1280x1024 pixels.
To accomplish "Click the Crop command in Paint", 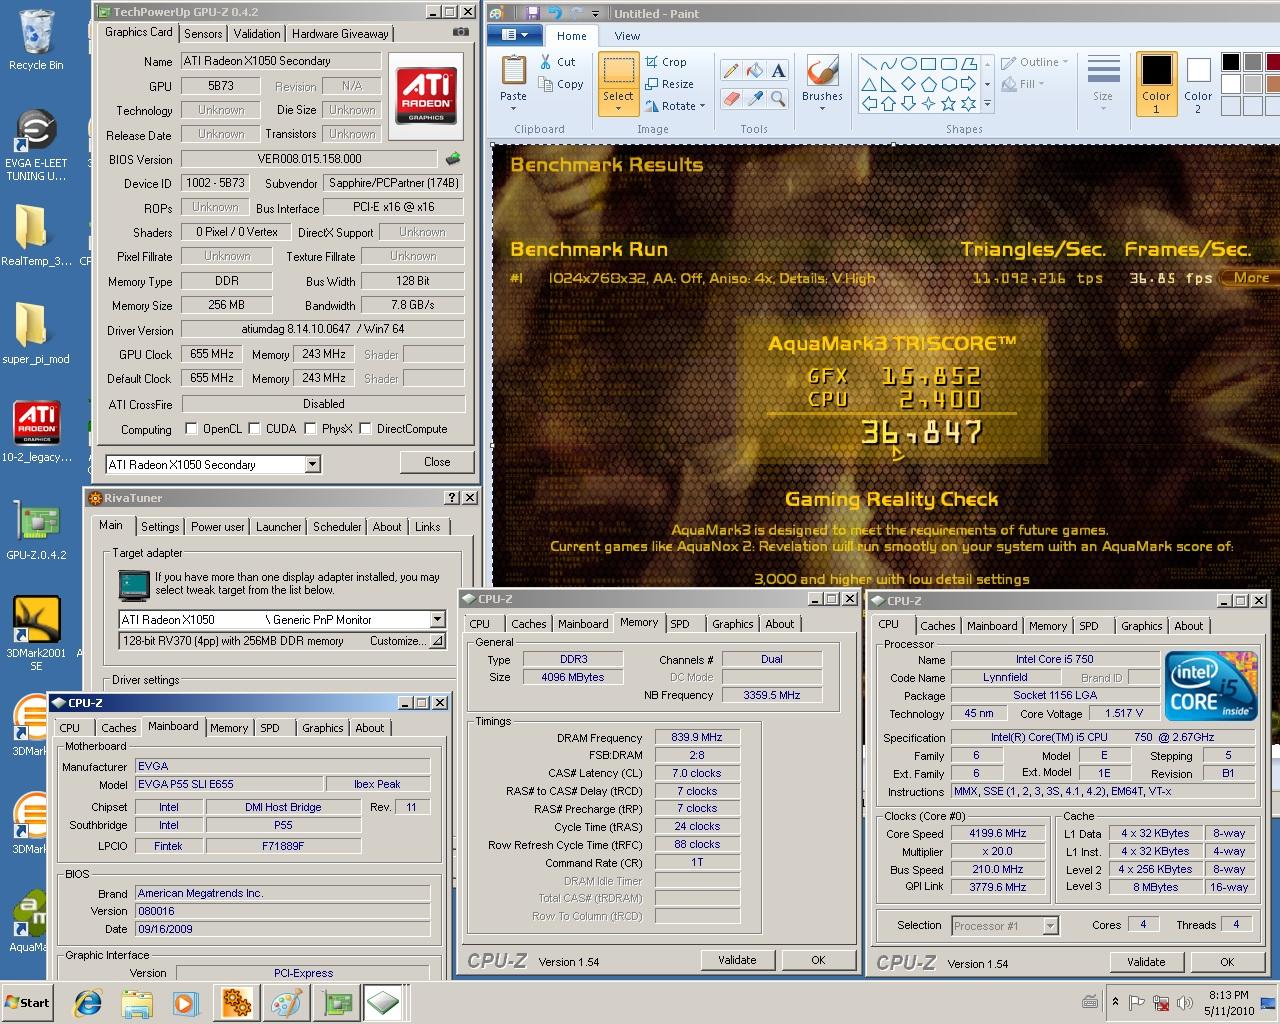I will point(666,62).
